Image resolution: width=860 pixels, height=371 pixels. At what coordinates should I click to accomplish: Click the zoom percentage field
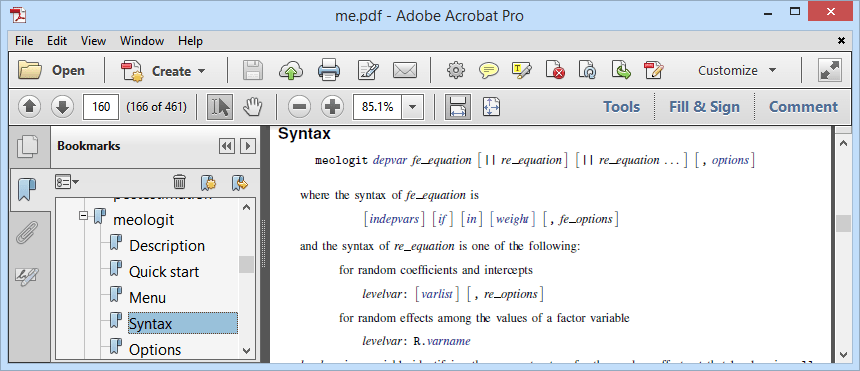point(378,106)
